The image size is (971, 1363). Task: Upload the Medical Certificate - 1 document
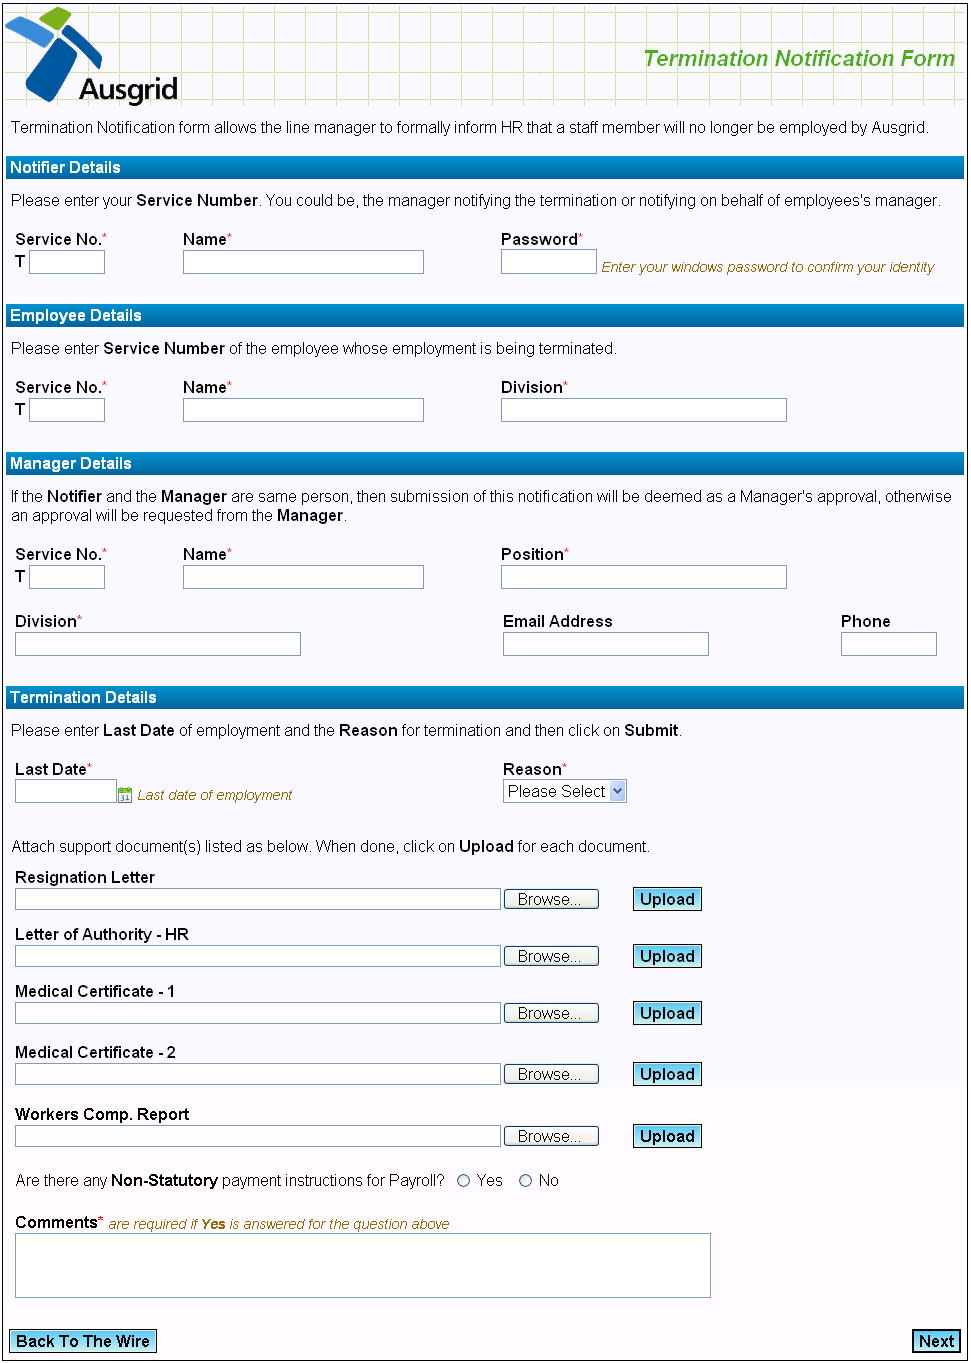pyautogui.click(x=667, y=1013)
